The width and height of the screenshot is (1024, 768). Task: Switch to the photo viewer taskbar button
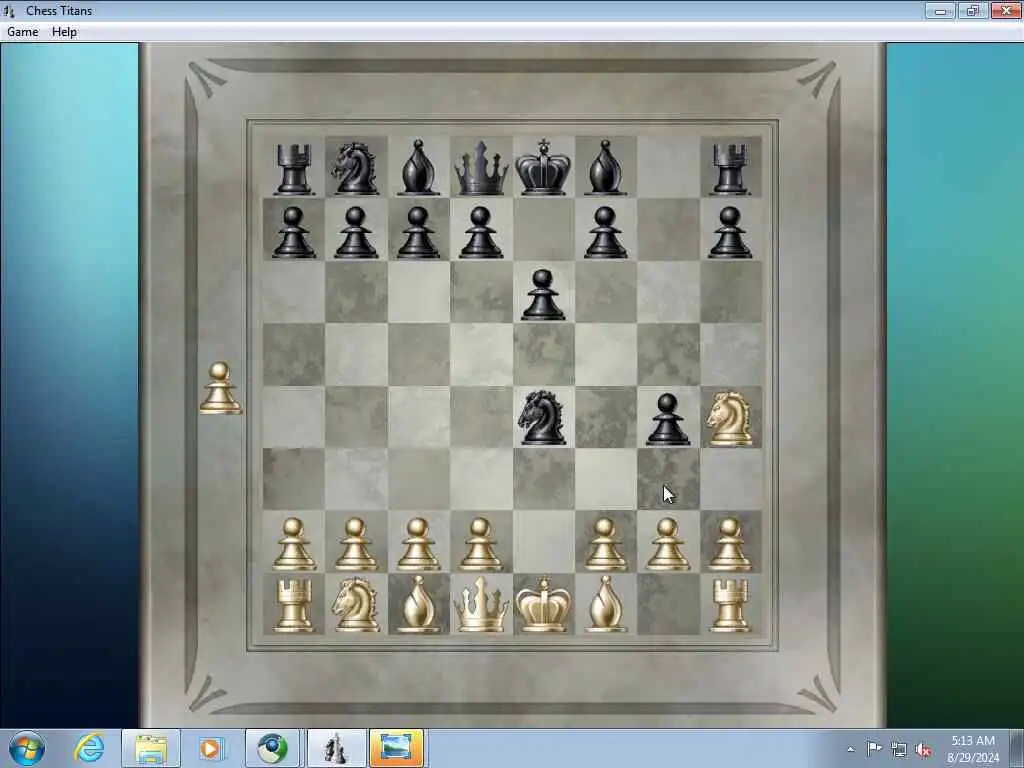397,748
